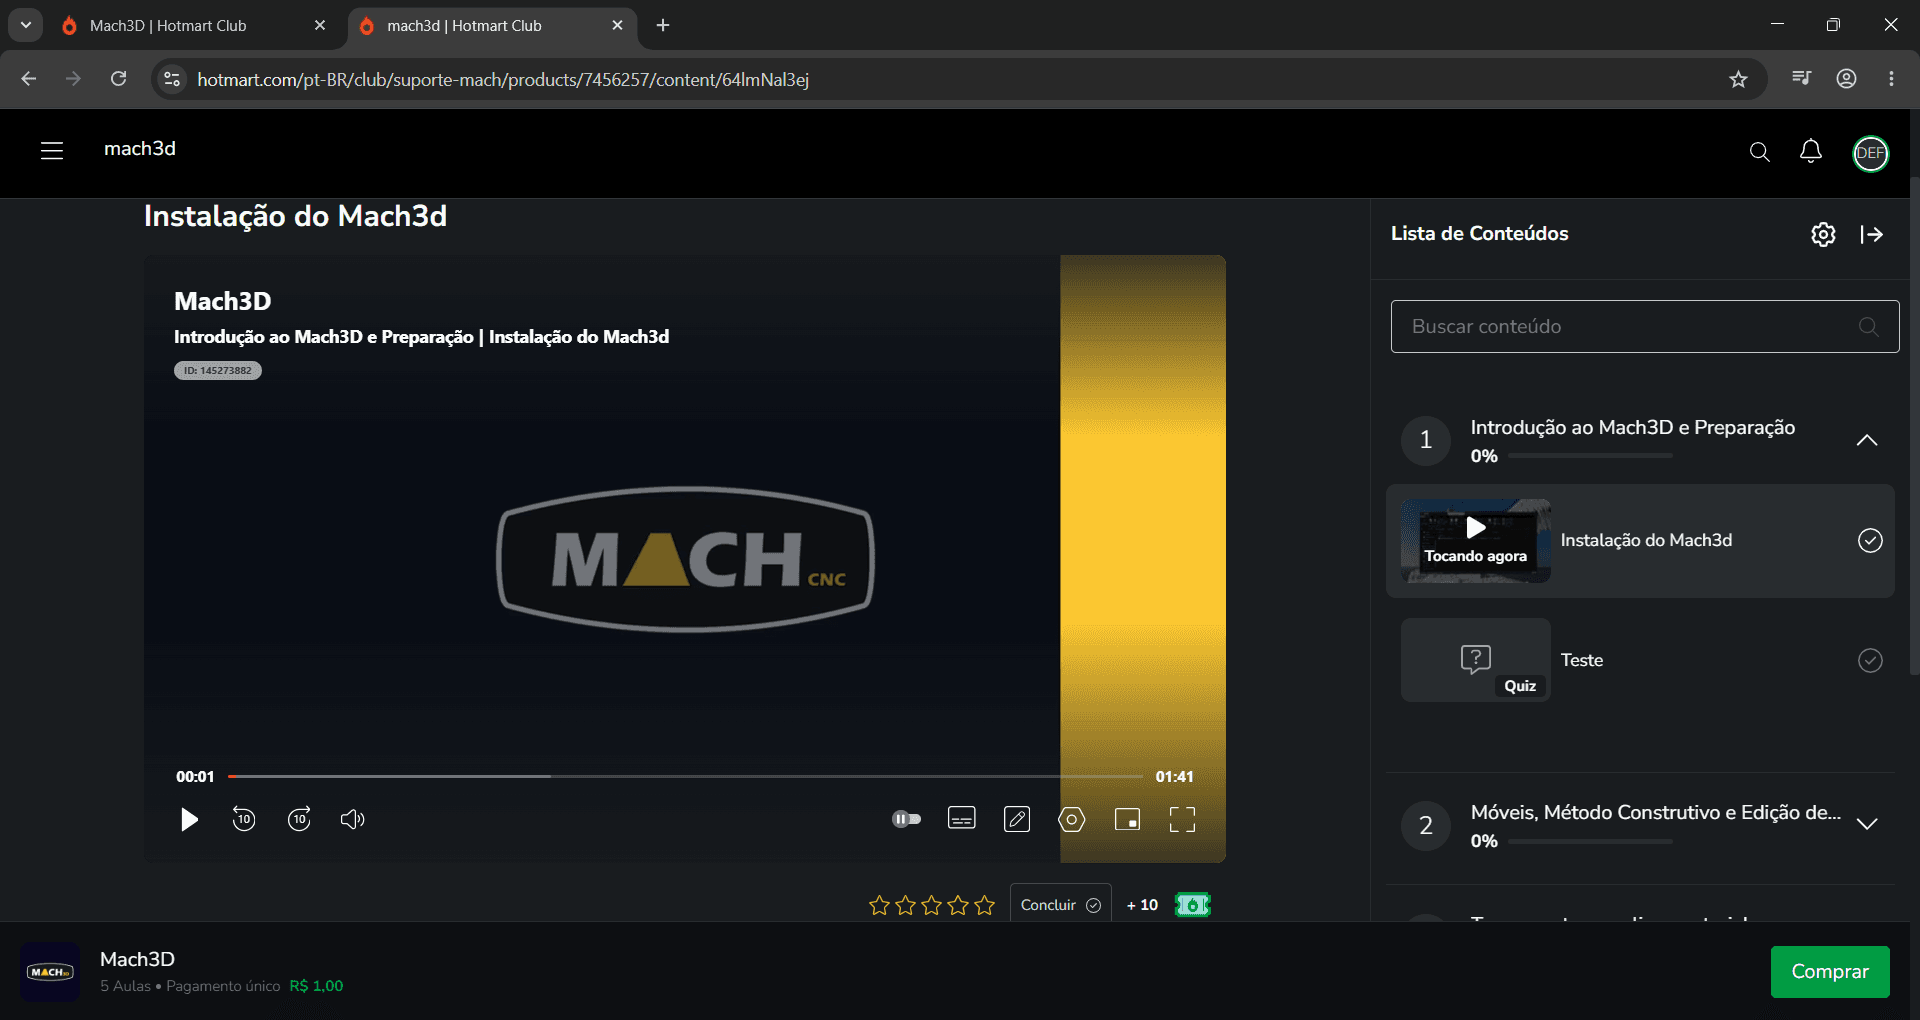Viewport: 1920px width, 1020px height.
Task: Open the Chrome three-dot menu
Action: click(x=1891, y=79)
